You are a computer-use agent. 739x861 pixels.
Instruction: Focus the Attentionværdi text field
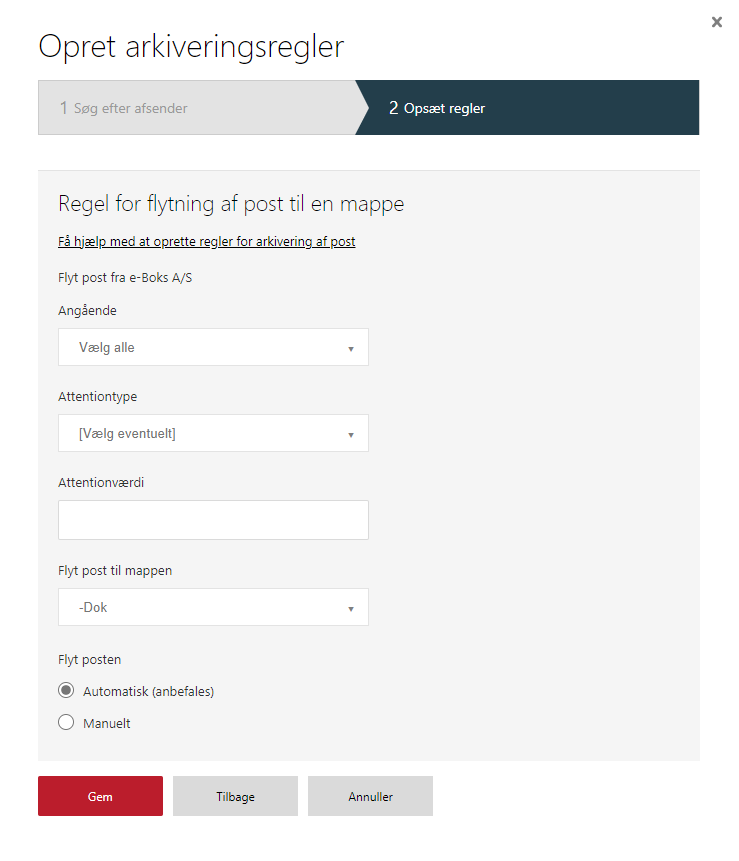(x=213, y=519)
